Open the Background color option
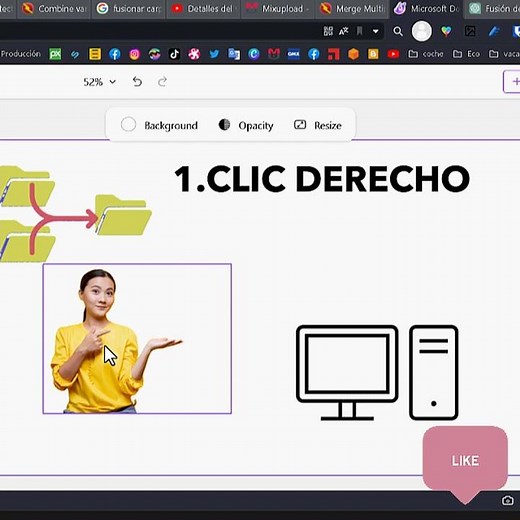This screenshot has width=520, height=520. click(159, 125)
